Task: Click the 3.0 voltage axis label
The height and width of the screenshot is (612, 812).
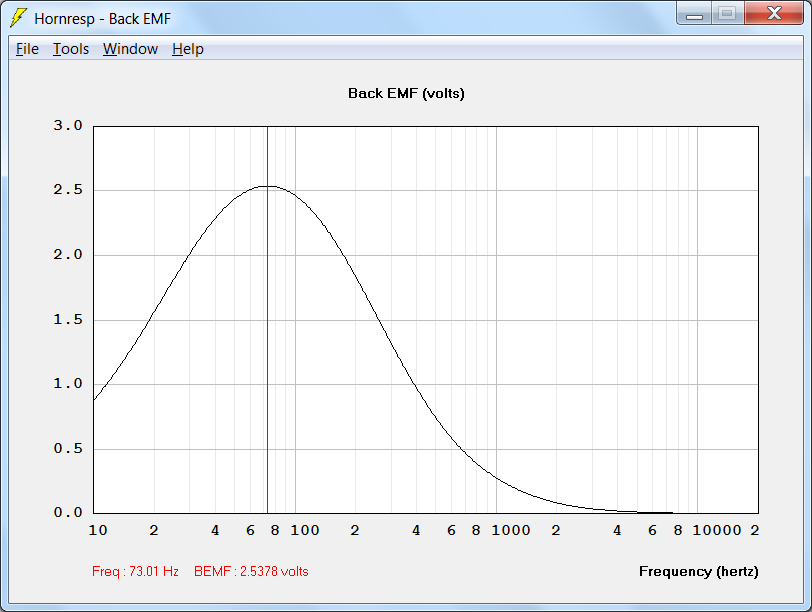Action: (x=68, y=125)
